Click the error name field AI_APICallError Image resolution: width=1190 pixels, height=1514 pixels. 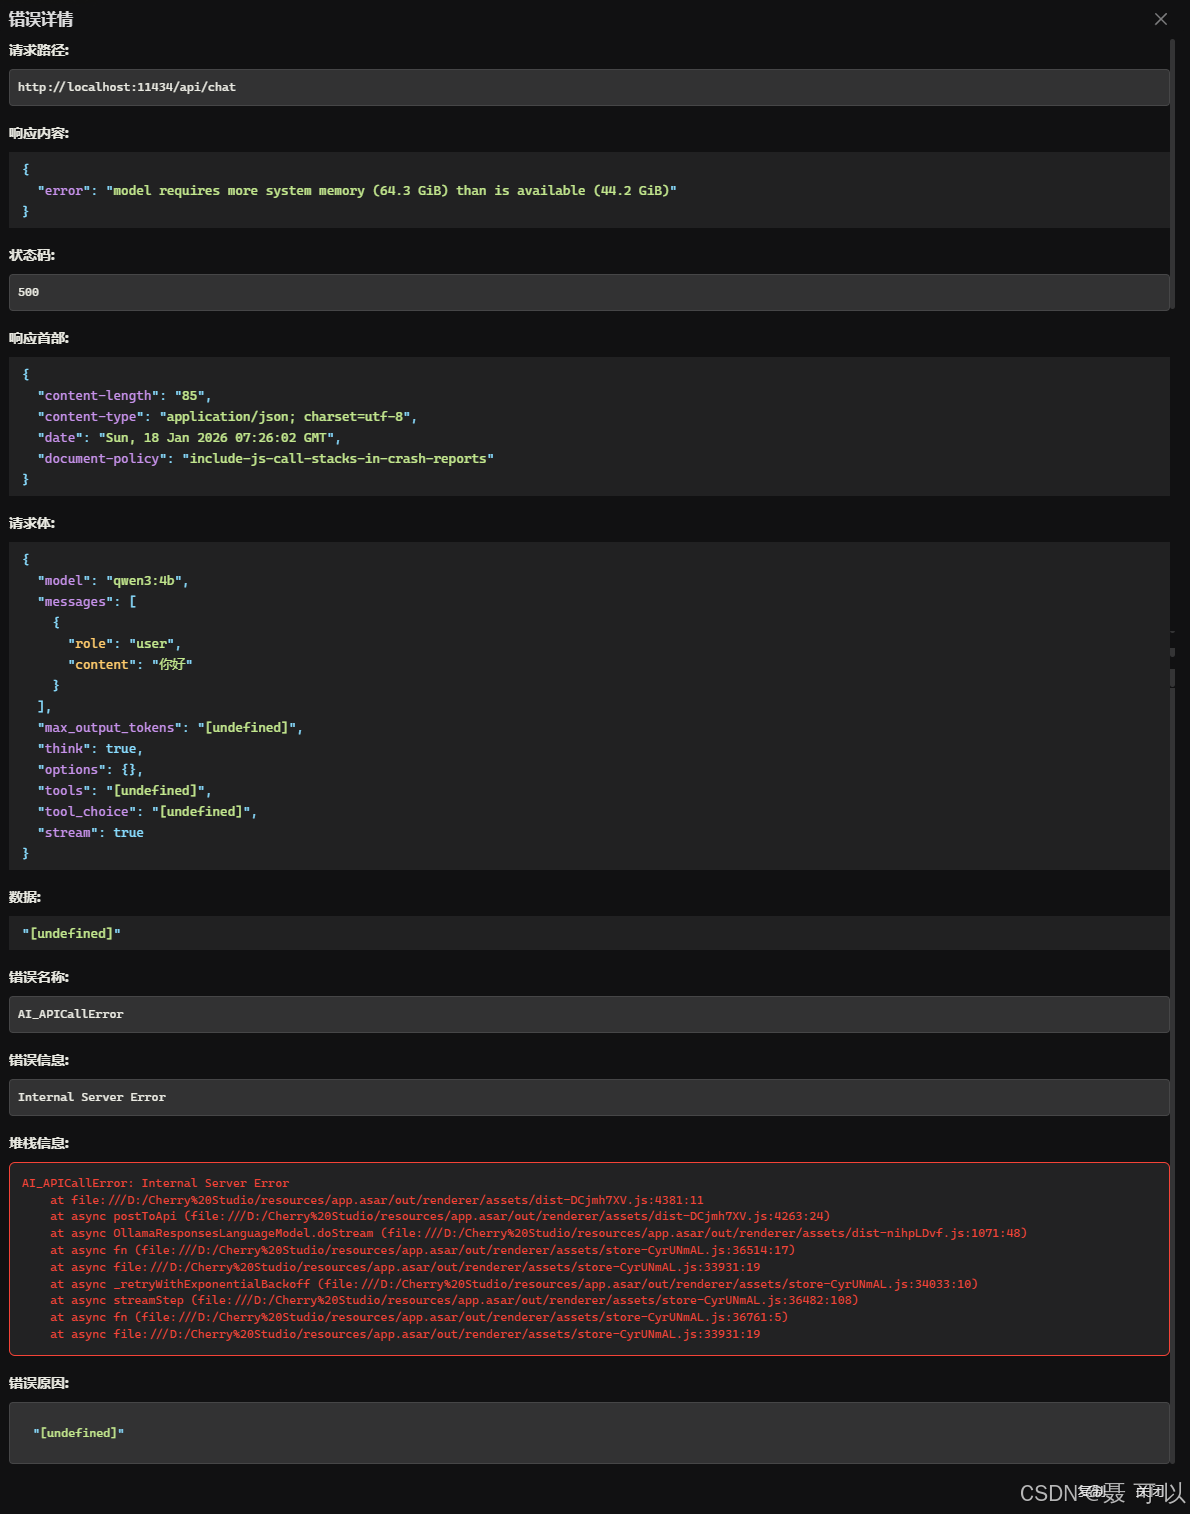coord(589,1014)
